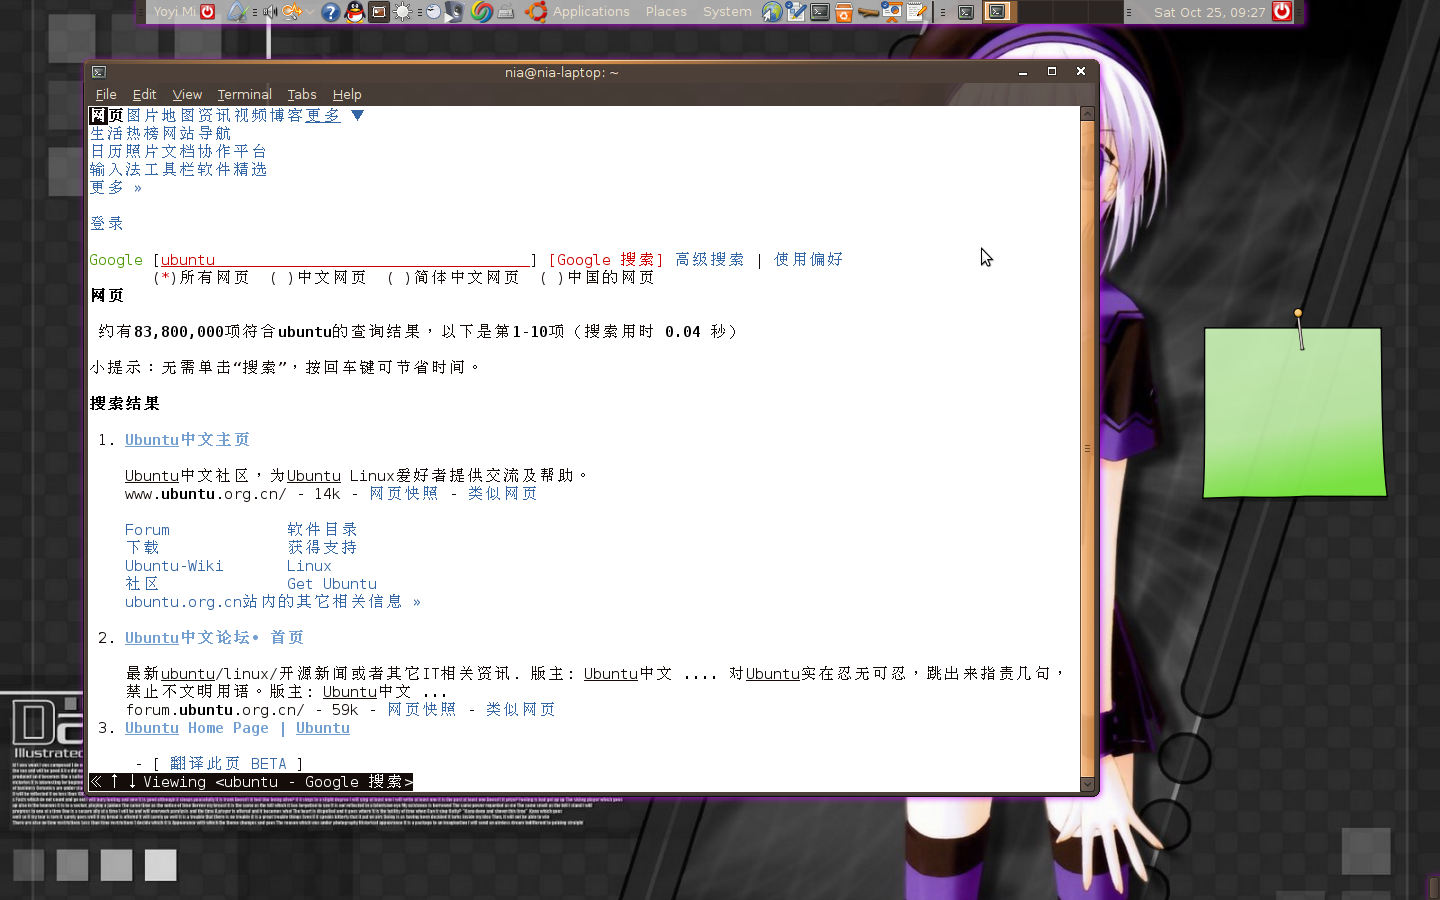Open the volume speaker icon
The height and width of the screenshot is (900, 1440).
click(270, 12)
